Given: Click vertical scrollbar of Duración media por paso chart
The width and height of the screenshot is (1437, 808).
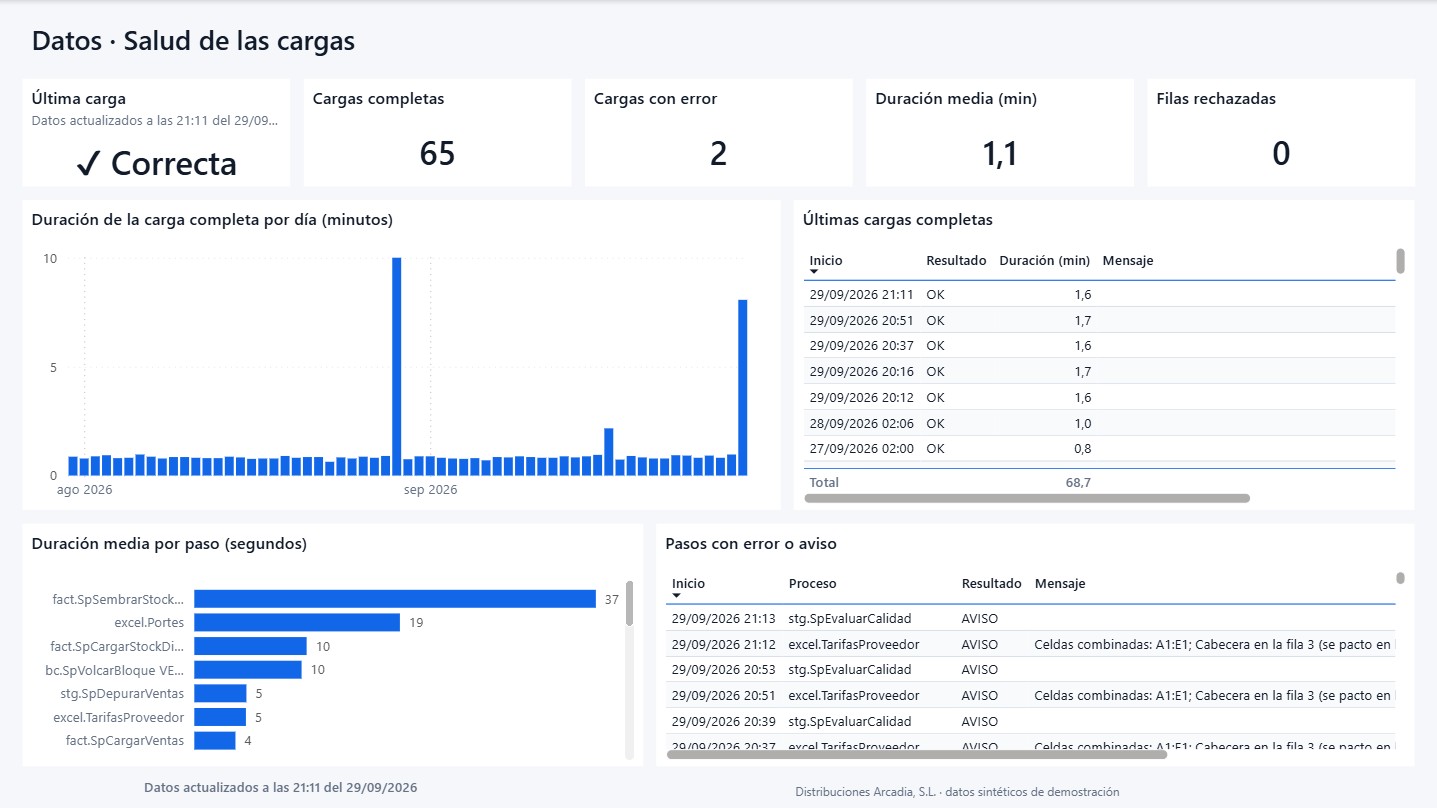Looking at the screenshot, I should coord(629,603).
